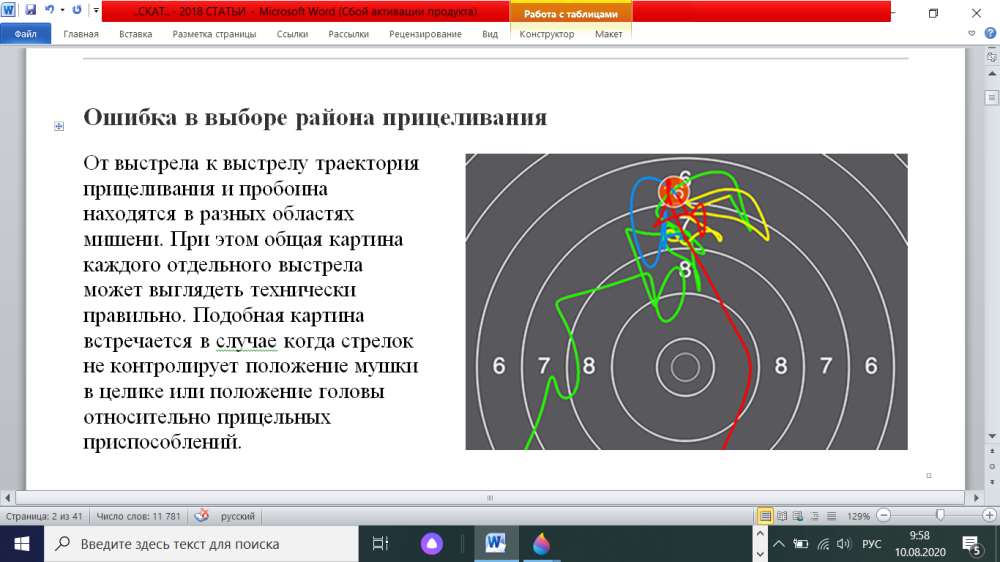This screenshot has width=1000, height=562.
Task: Click the vertical scrollbar down arrow
Action: (992, 436)
